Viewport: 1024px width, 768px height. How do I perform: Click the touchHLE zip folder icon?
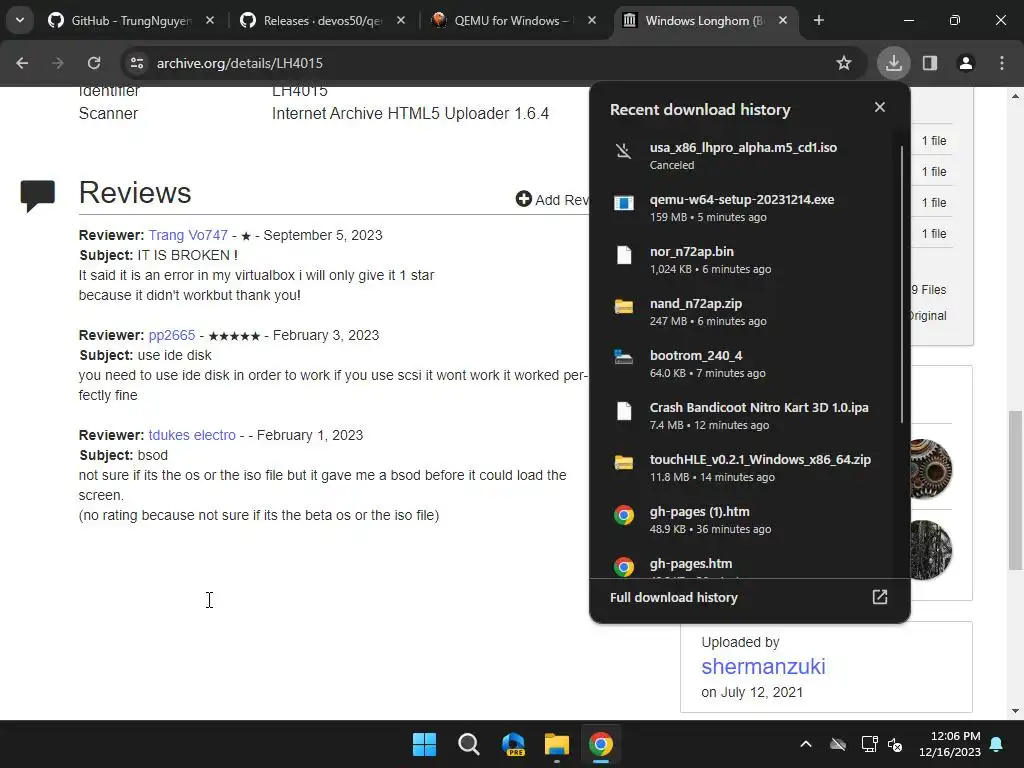tap(624, 462)
